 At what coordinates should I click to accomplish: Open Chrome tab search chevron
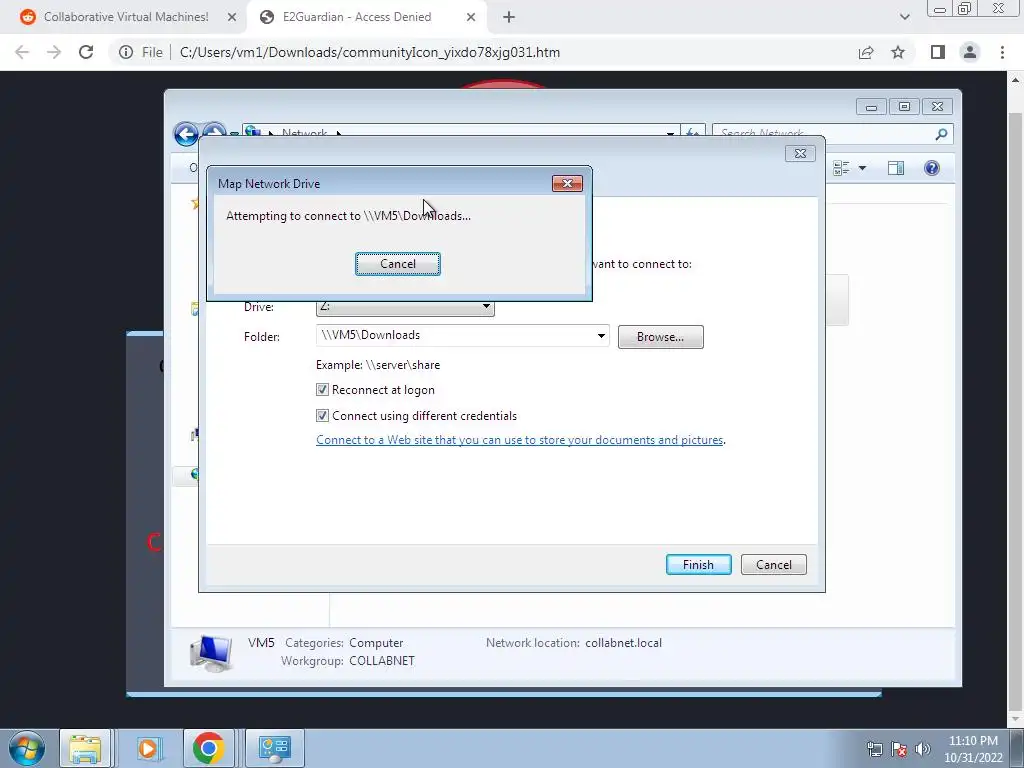pyautogui.click(x=904, y=17)
